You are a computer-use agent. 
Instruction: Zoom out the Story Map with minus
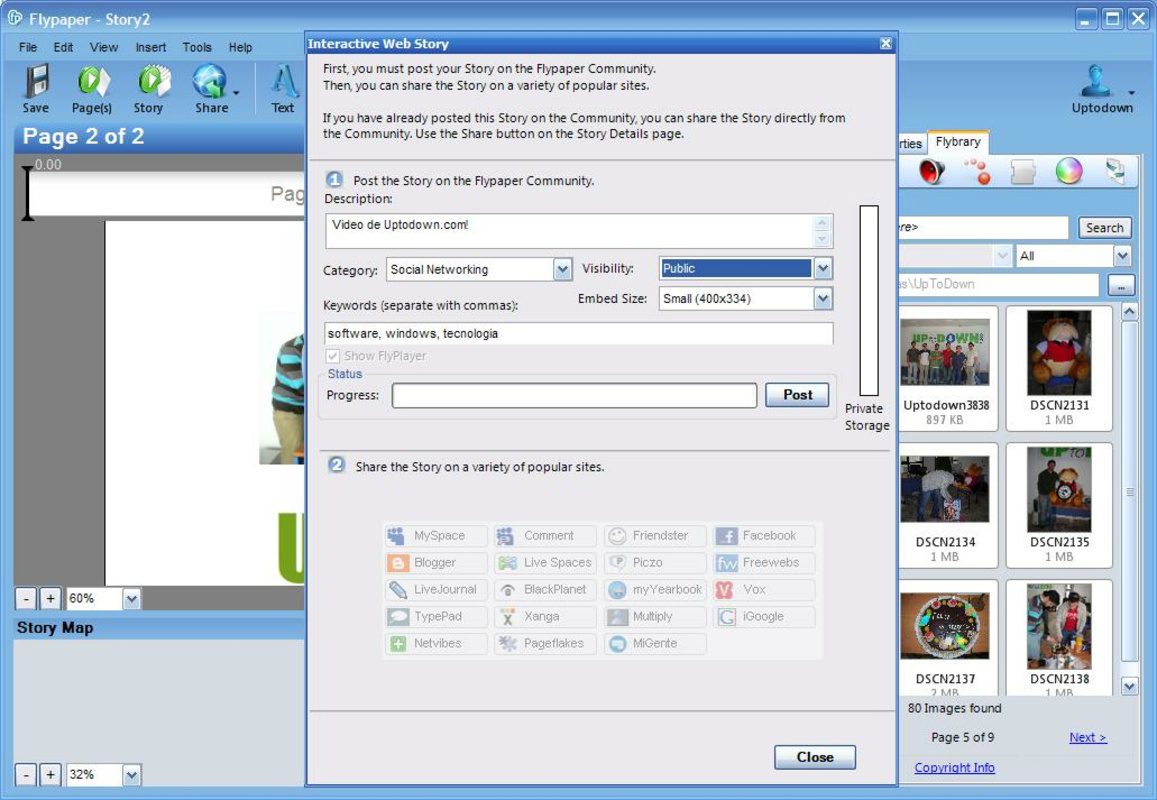(26, 774)
